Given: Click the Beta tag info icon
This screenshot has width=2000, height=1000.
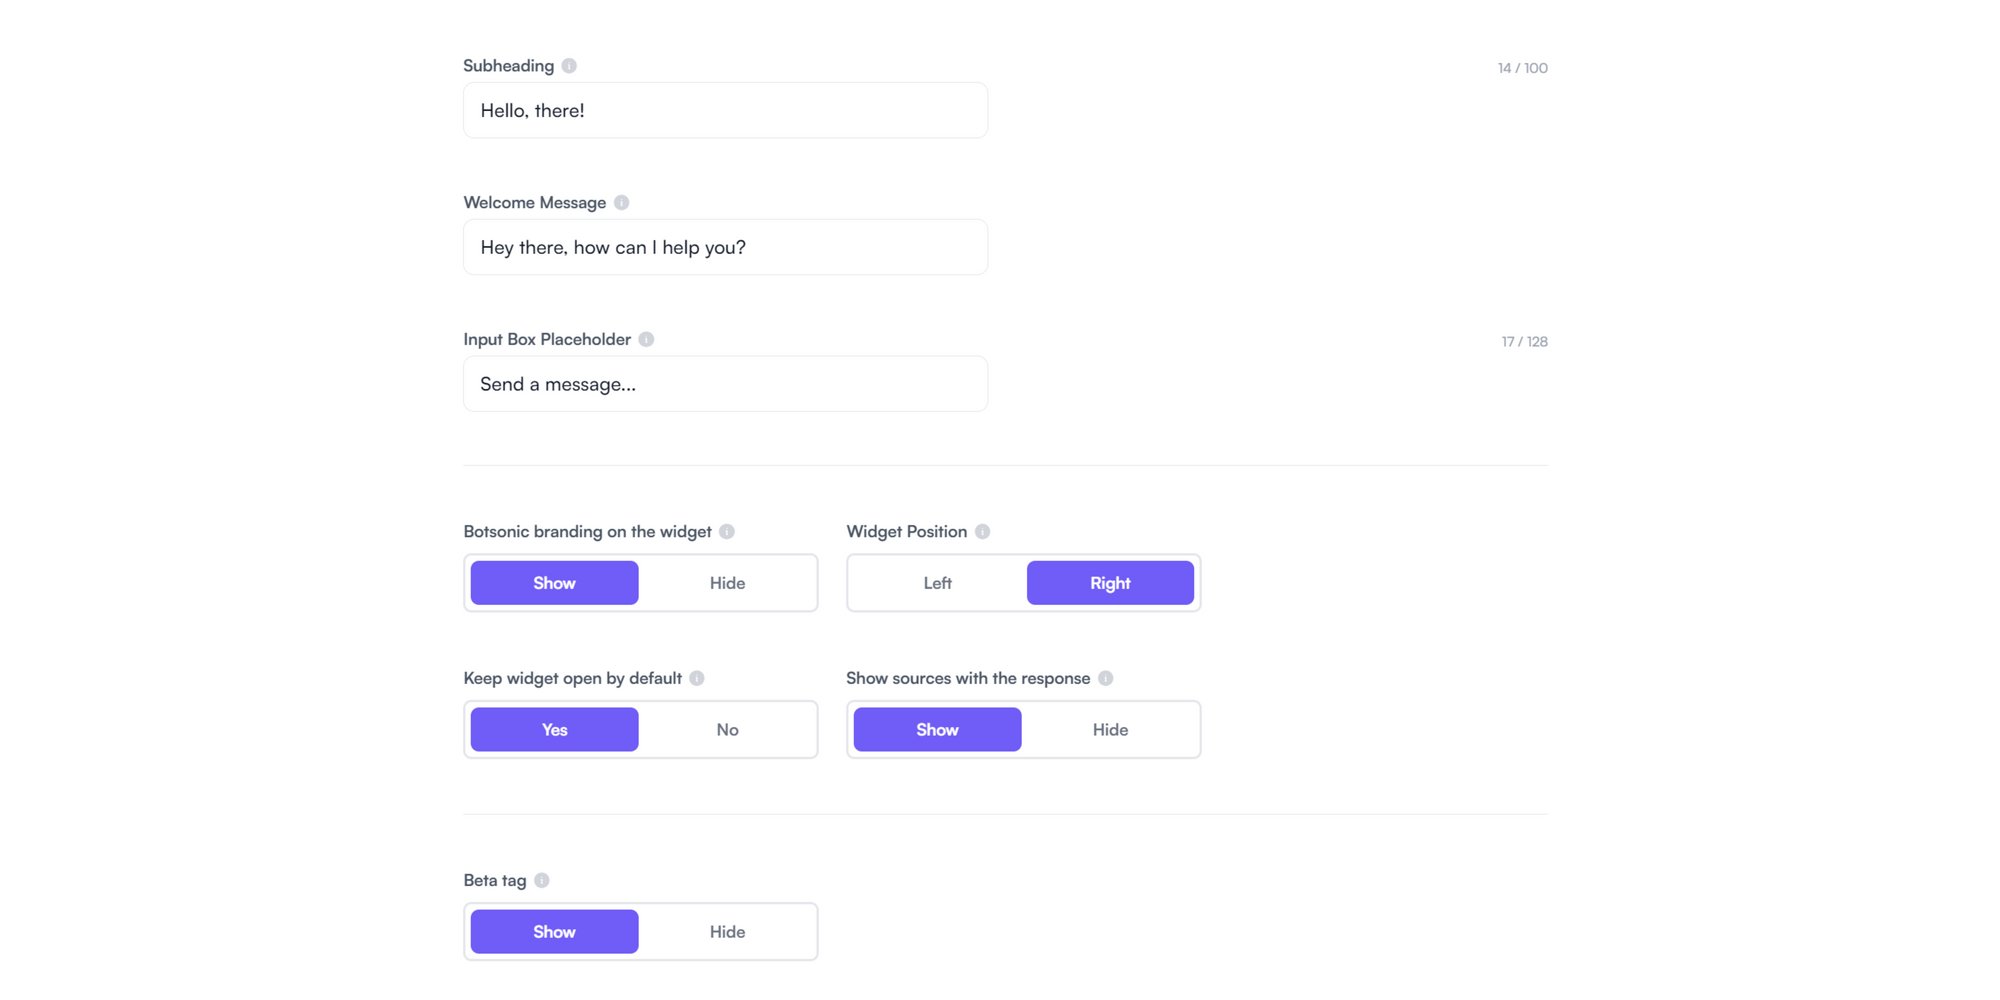Looking at the screenshot, I should point(541,880).
